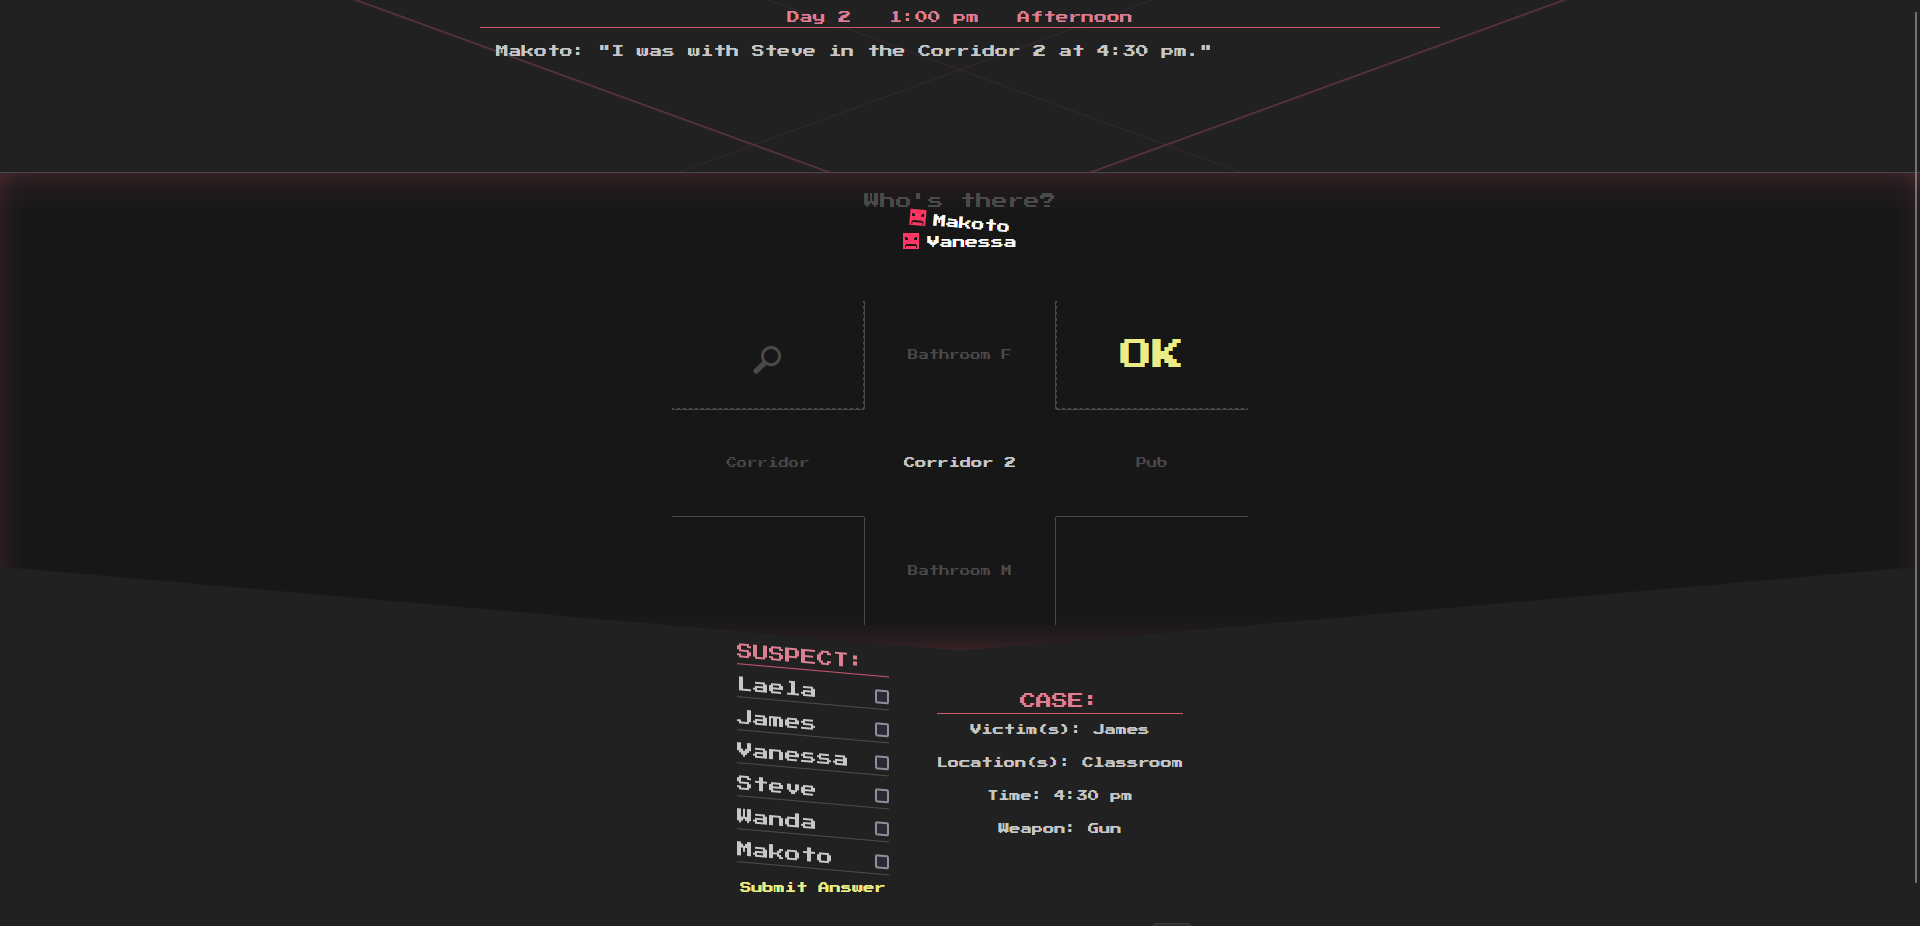This screenshot has width=1920, height=926.
Task: Mark Vanessa as the suspect
Action: click(x=881, y=763)
